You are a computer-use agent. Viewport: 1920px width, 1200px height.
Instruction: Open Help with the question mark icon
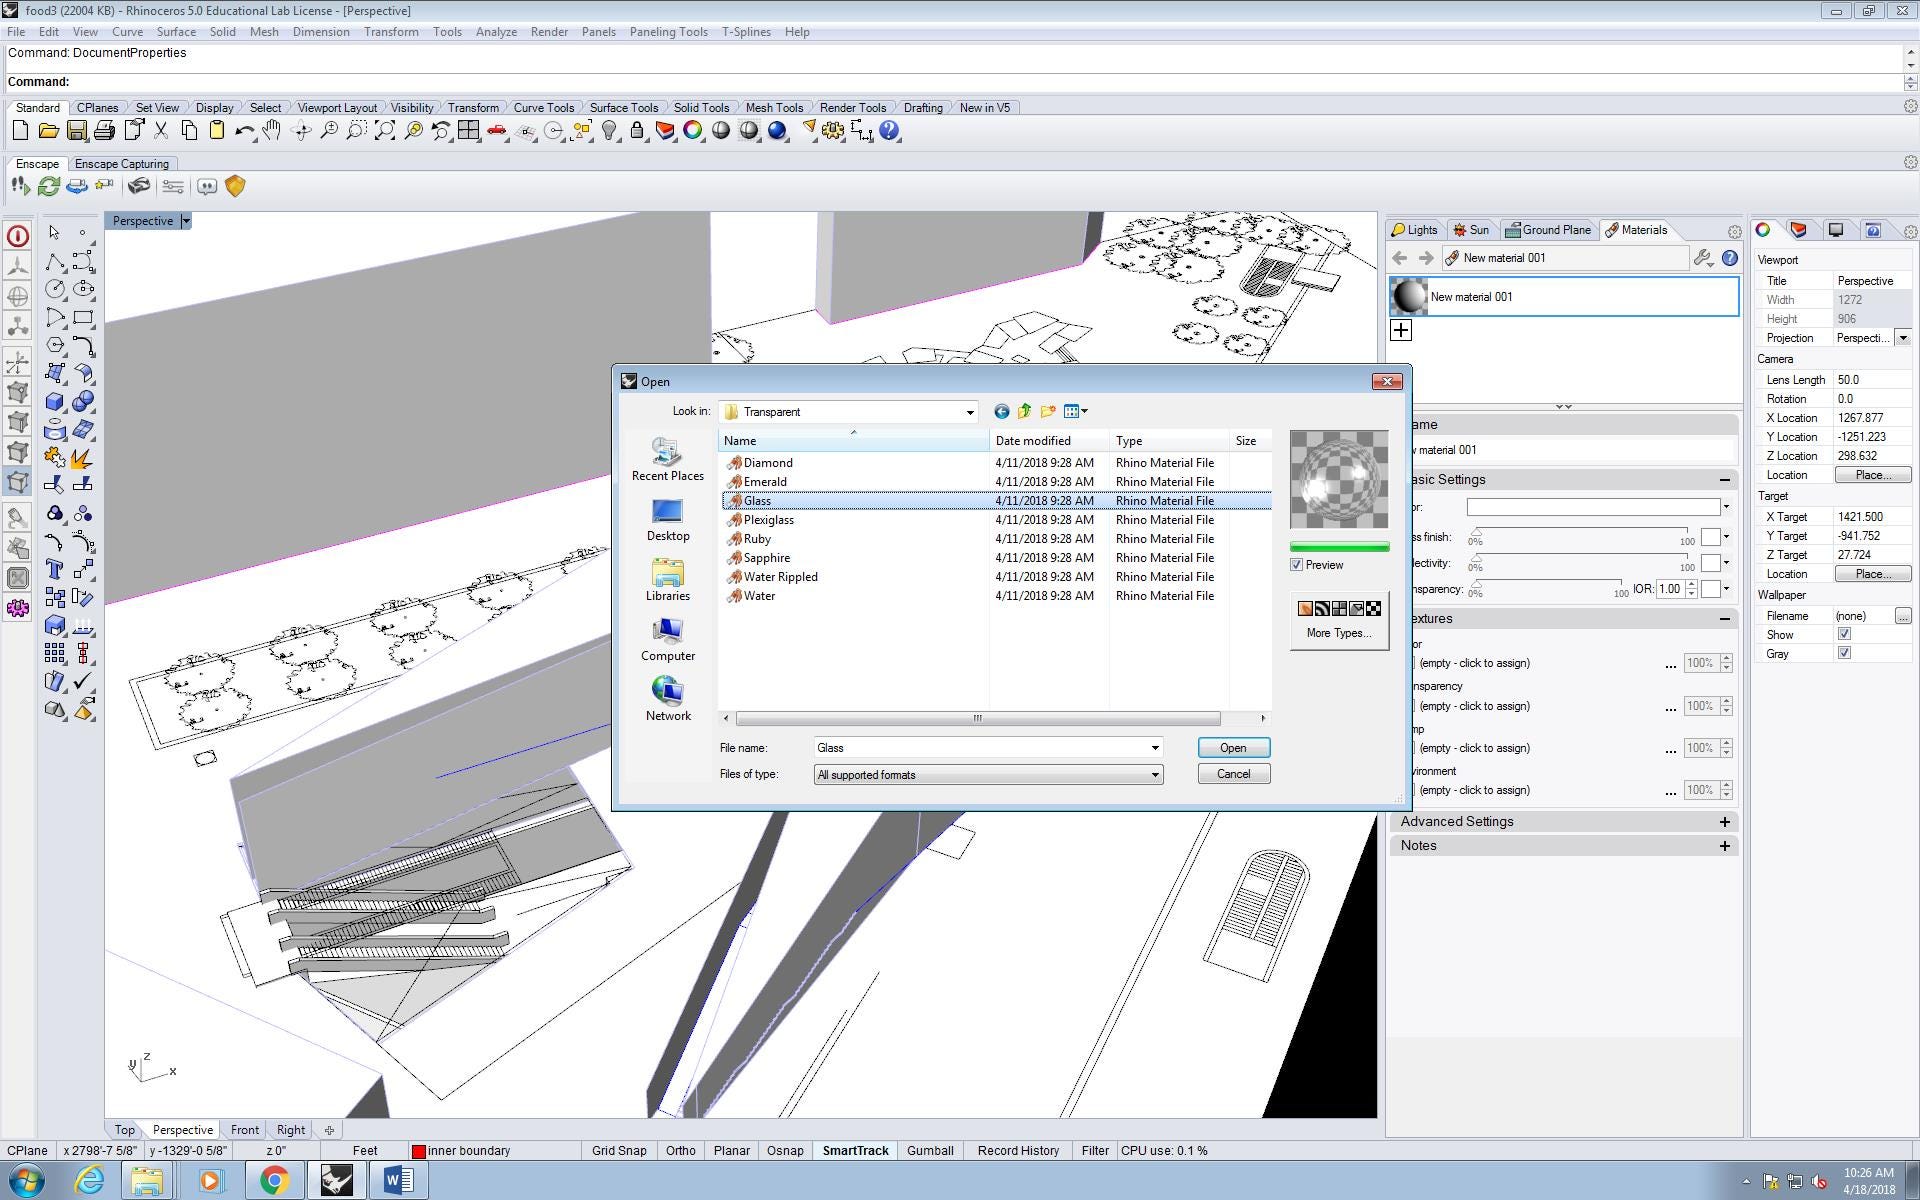[889, 131]
